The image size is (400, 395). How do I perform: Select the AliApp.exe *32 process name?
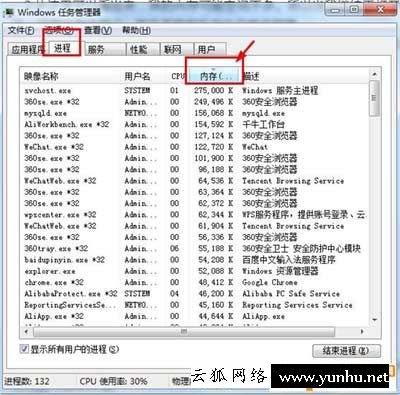(x=54, y=316)
